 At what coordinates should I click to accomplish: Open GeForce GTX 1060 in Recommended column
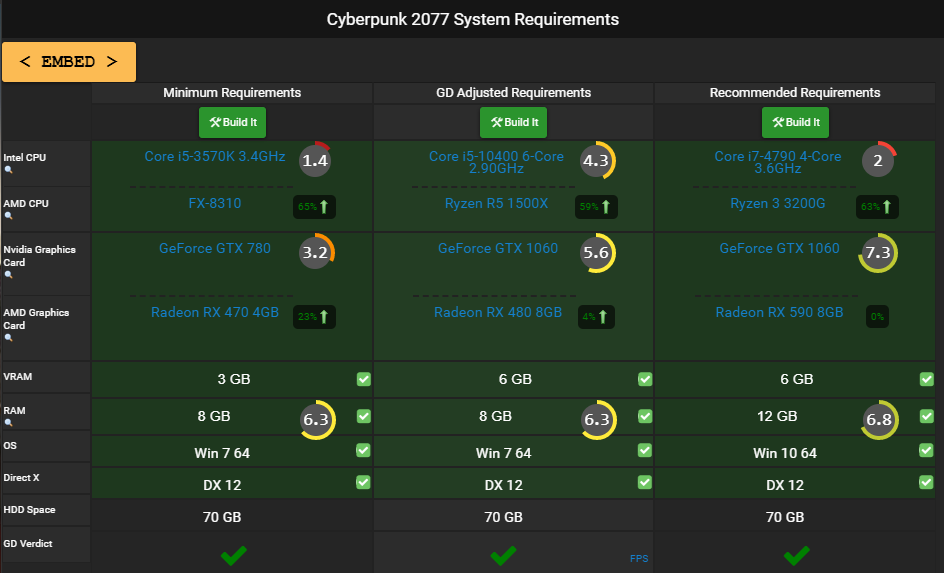coord(779,249)
